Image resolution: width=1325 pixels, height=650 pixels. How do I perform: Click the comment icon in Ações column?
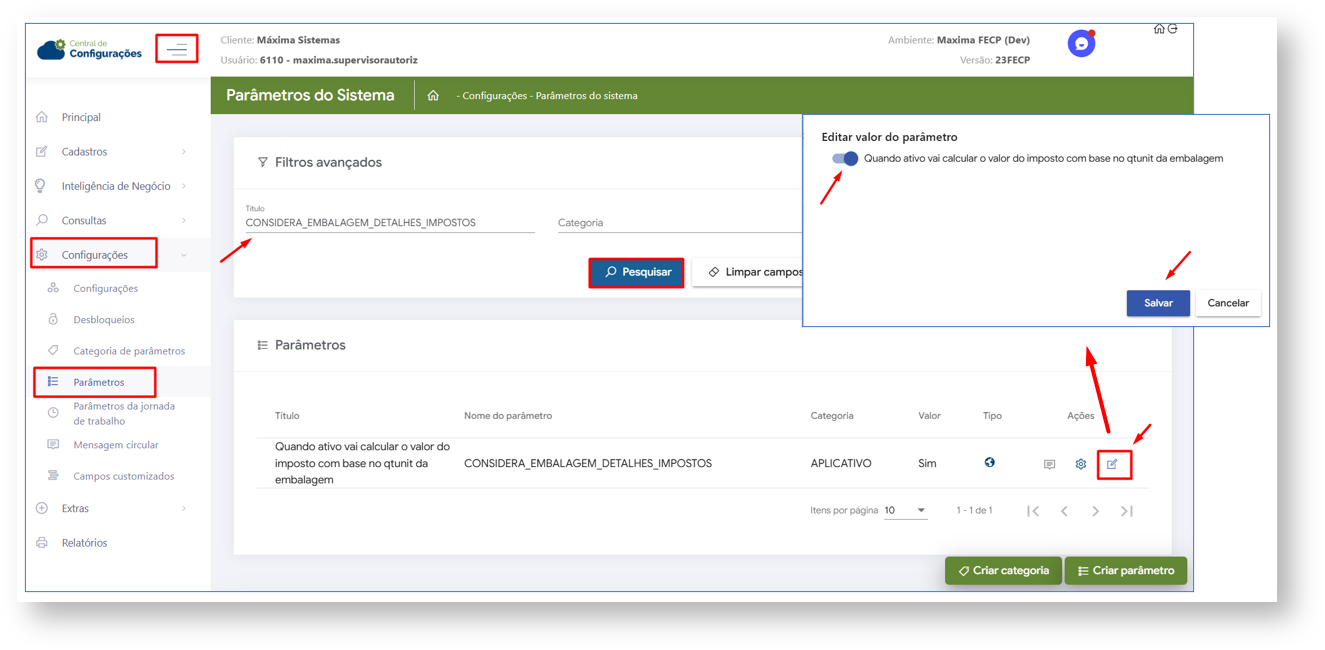tap(1049, 464)
